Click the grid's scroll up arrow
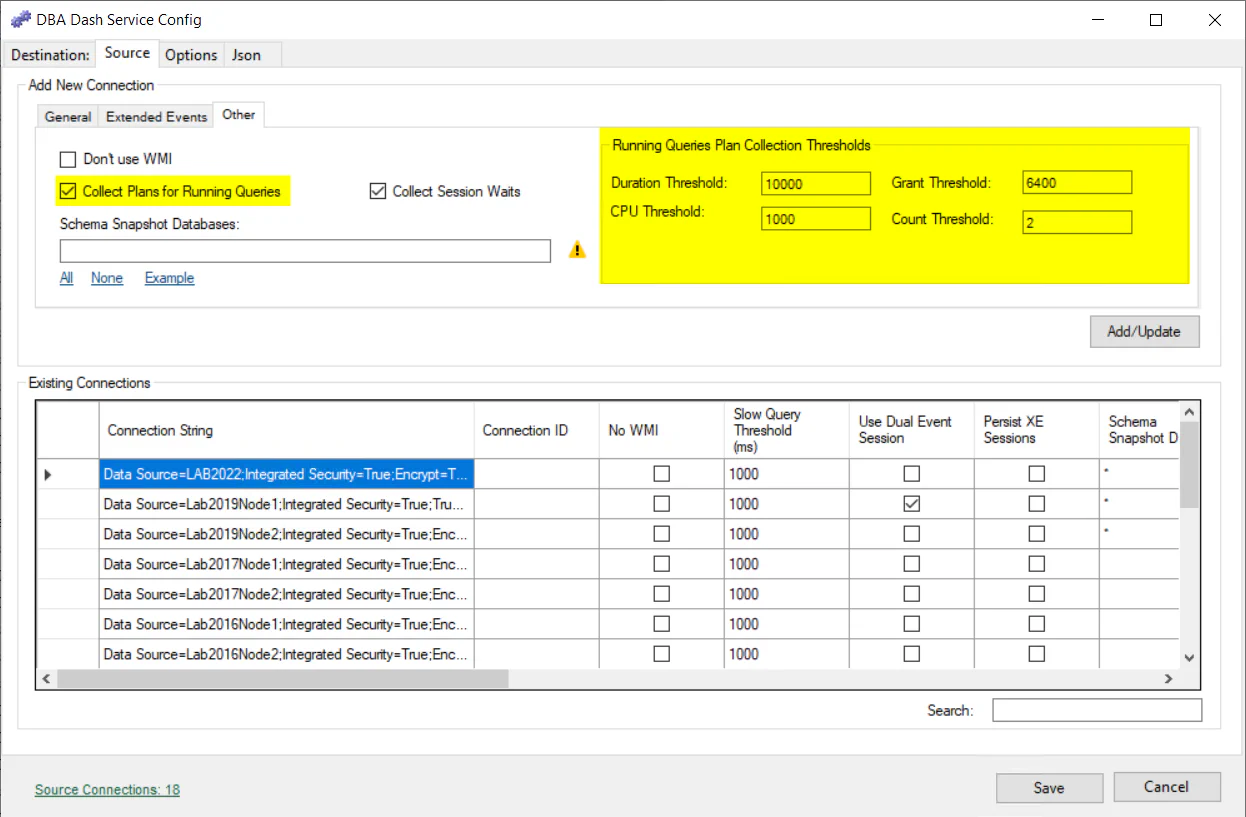1246x817 pixels. click(1189, 412)
